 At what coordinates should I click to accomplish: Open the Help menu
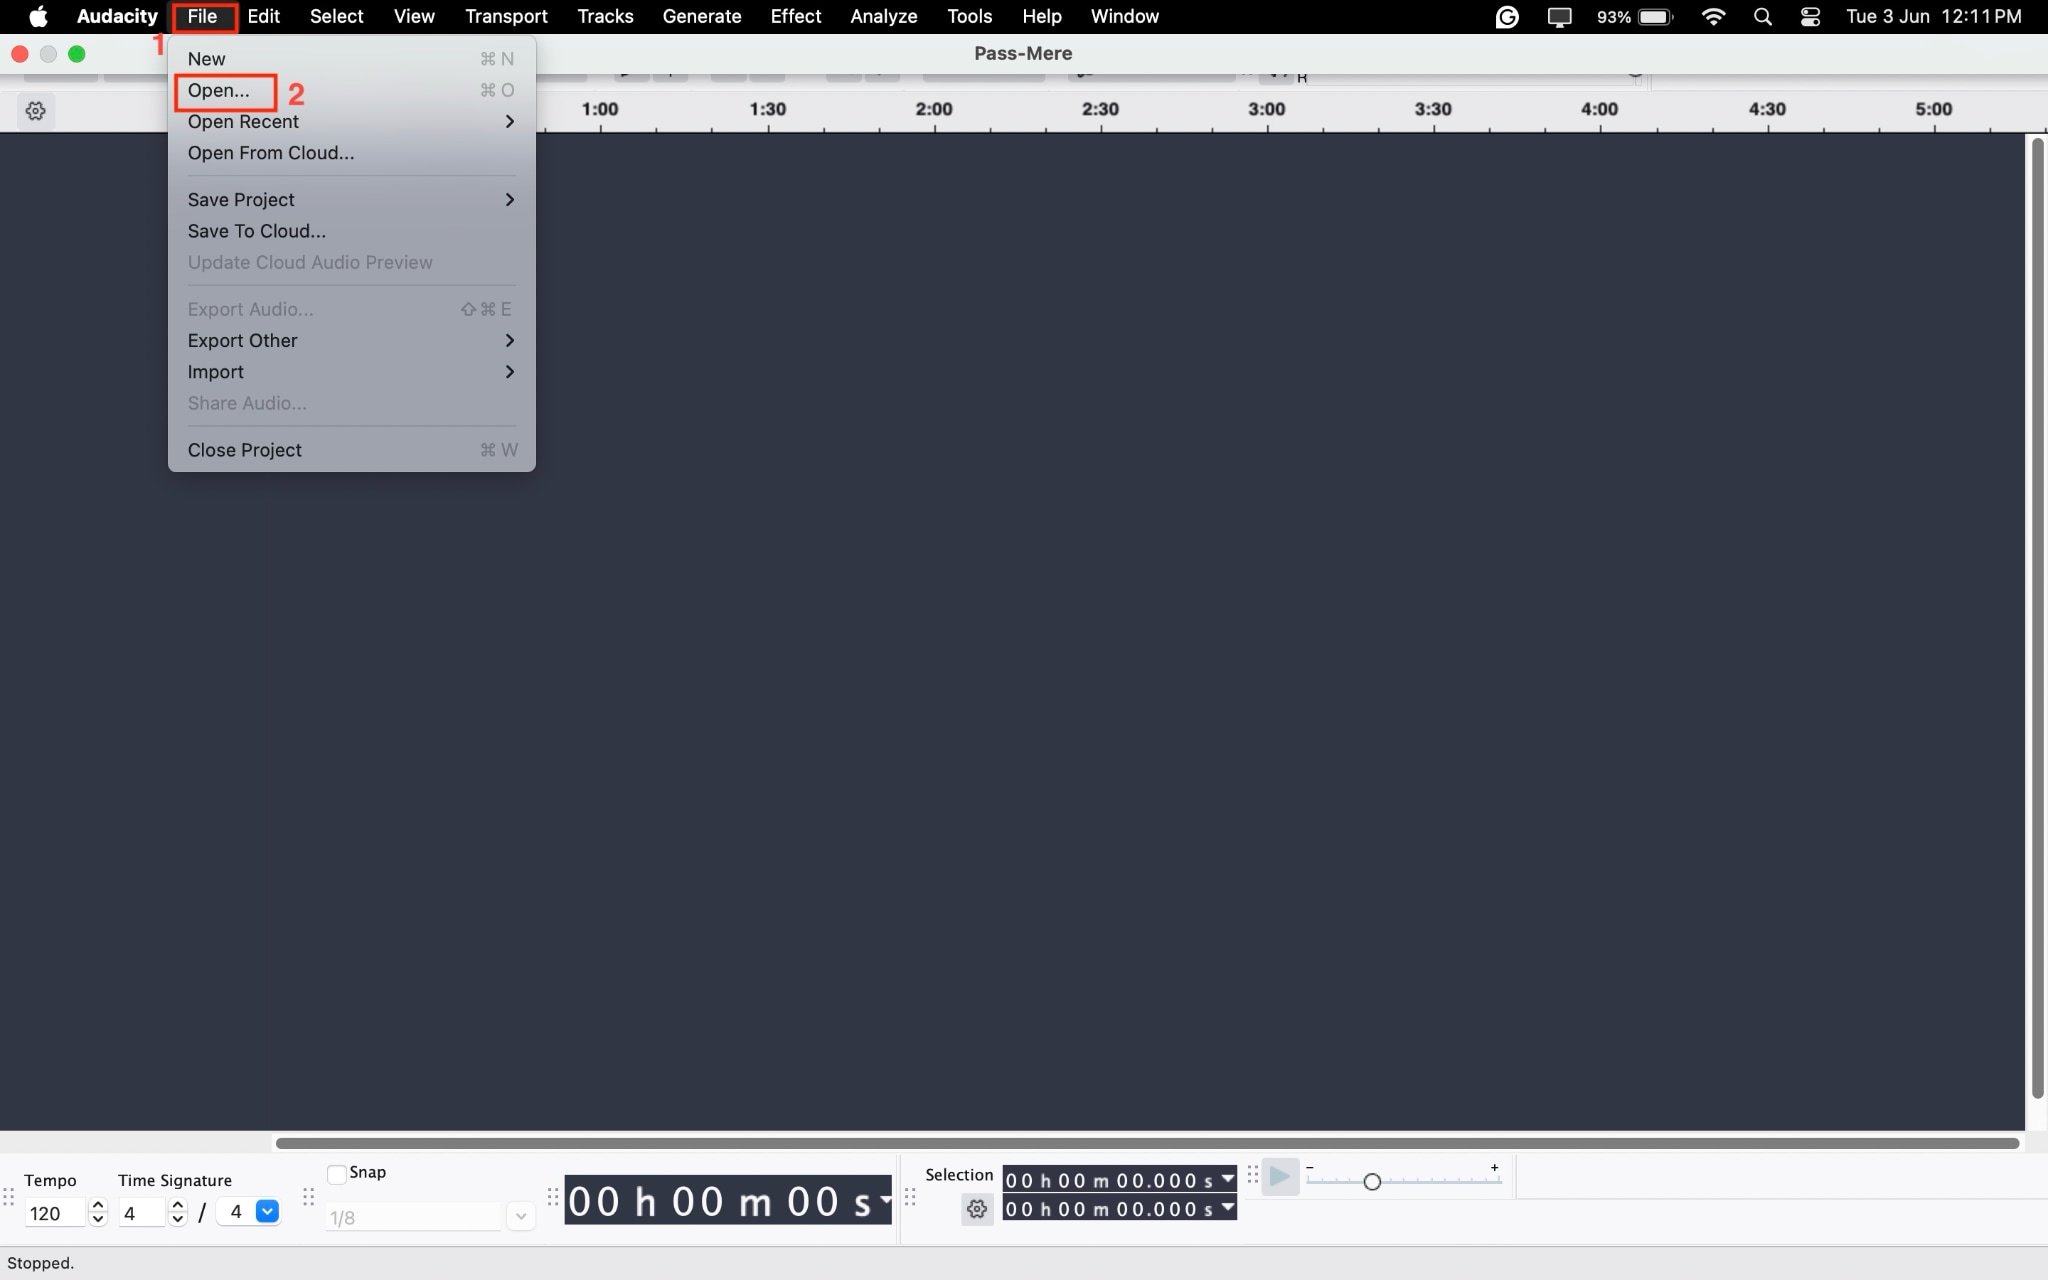1042,17
